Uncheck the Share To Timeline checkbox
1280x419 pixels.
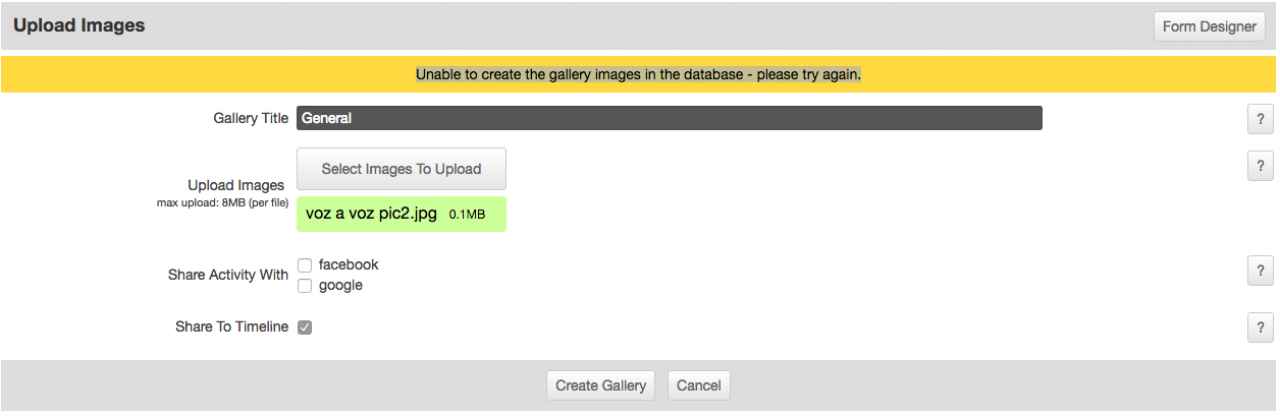[x=305, y=327]
